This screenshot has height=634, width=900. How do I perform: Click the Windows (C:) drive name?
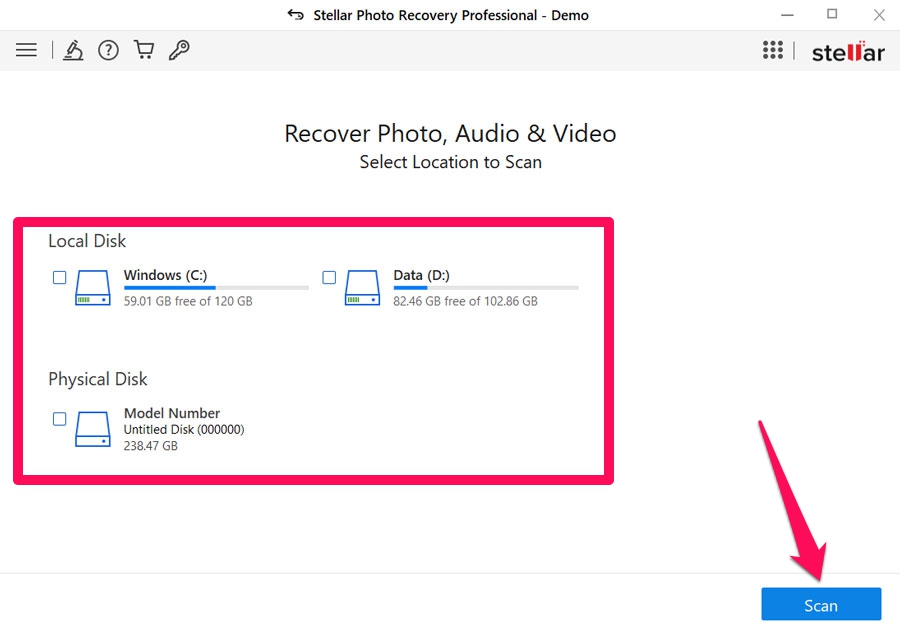(165, 275)
